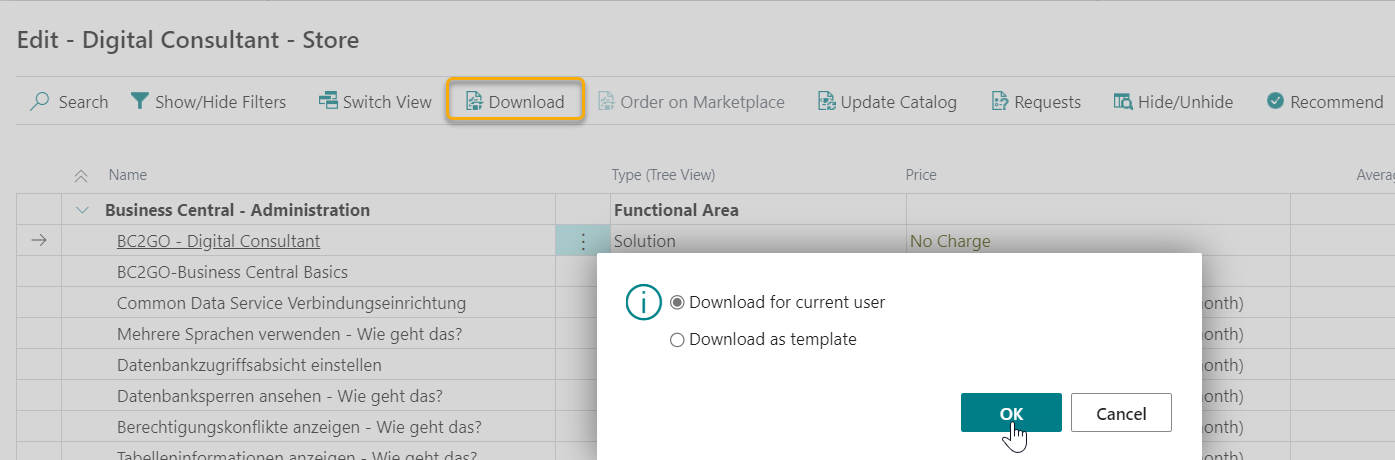Cancel the download dialog
This screenshot has height=460, width=1395.
click(x=1120, y=413)
